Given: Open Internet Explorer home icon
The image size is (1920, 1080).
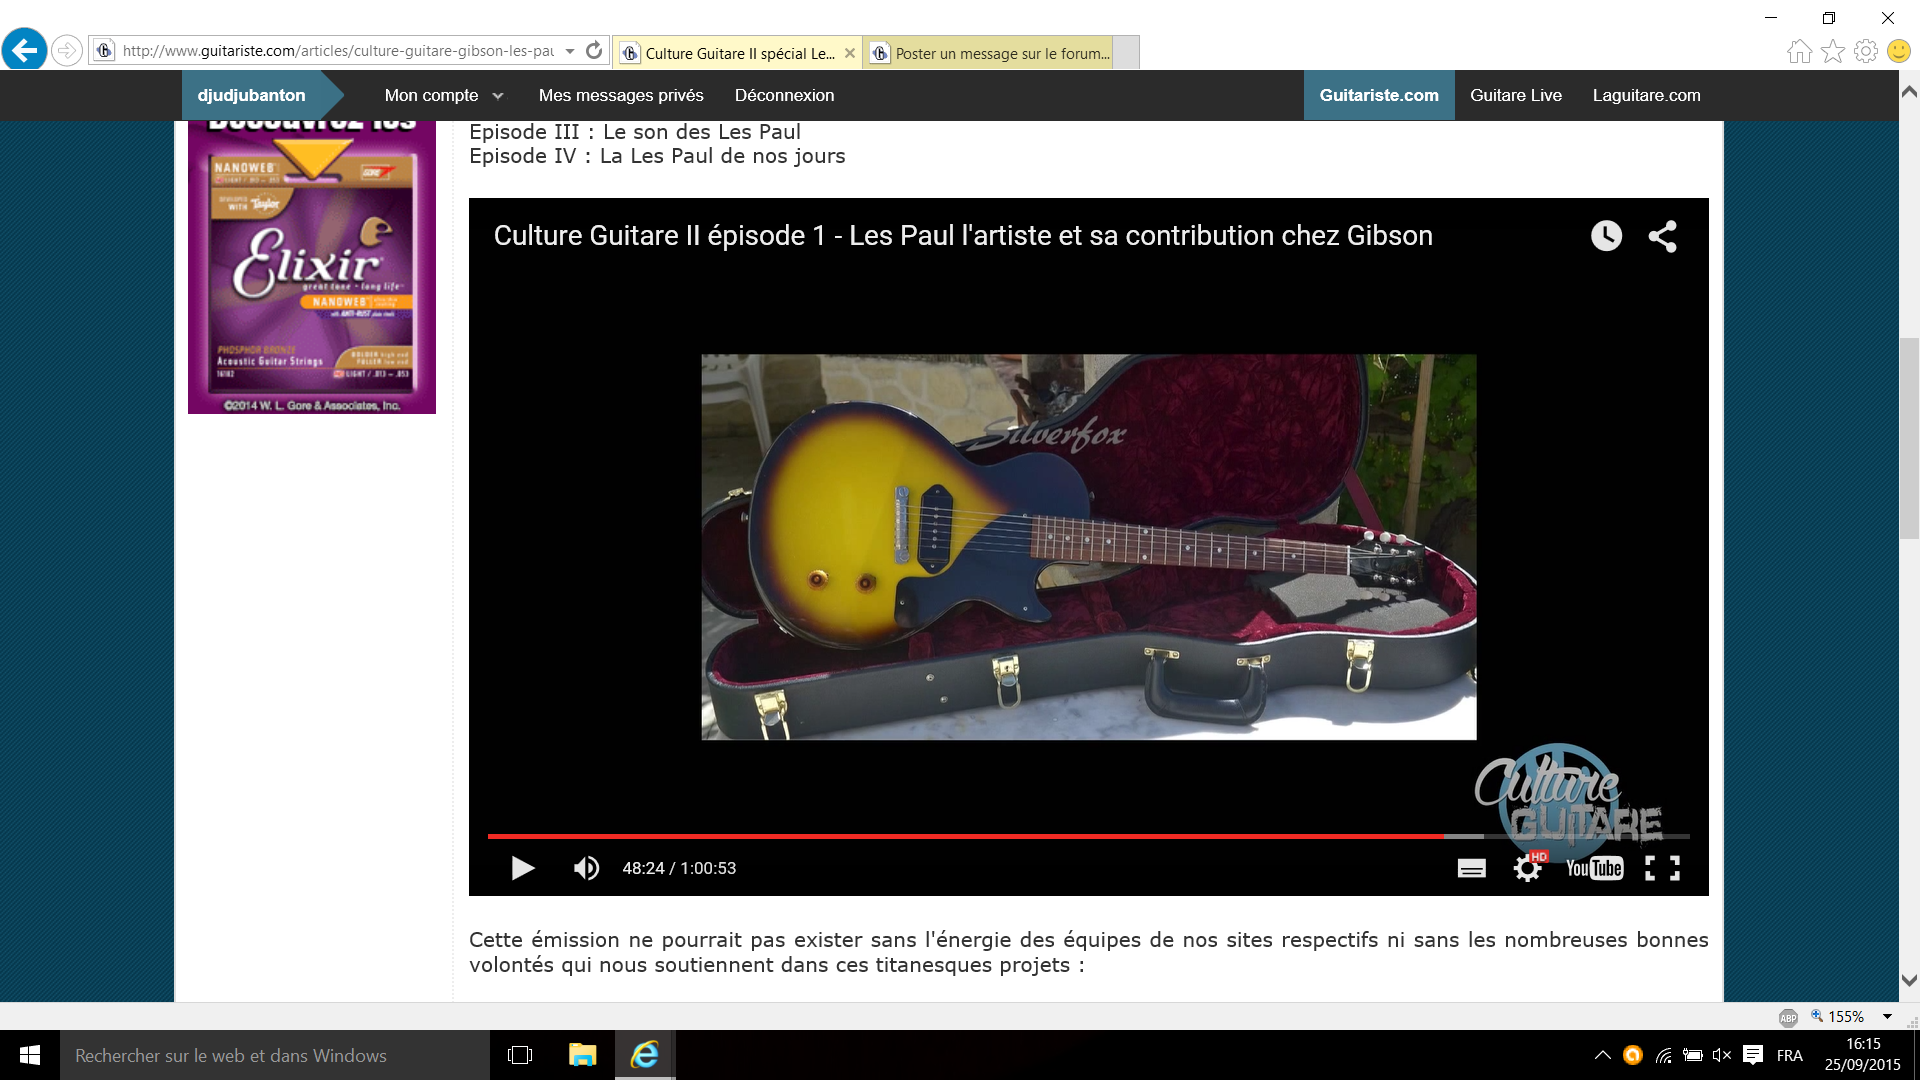Looking at the screenshot, I should pos(1799,51).
